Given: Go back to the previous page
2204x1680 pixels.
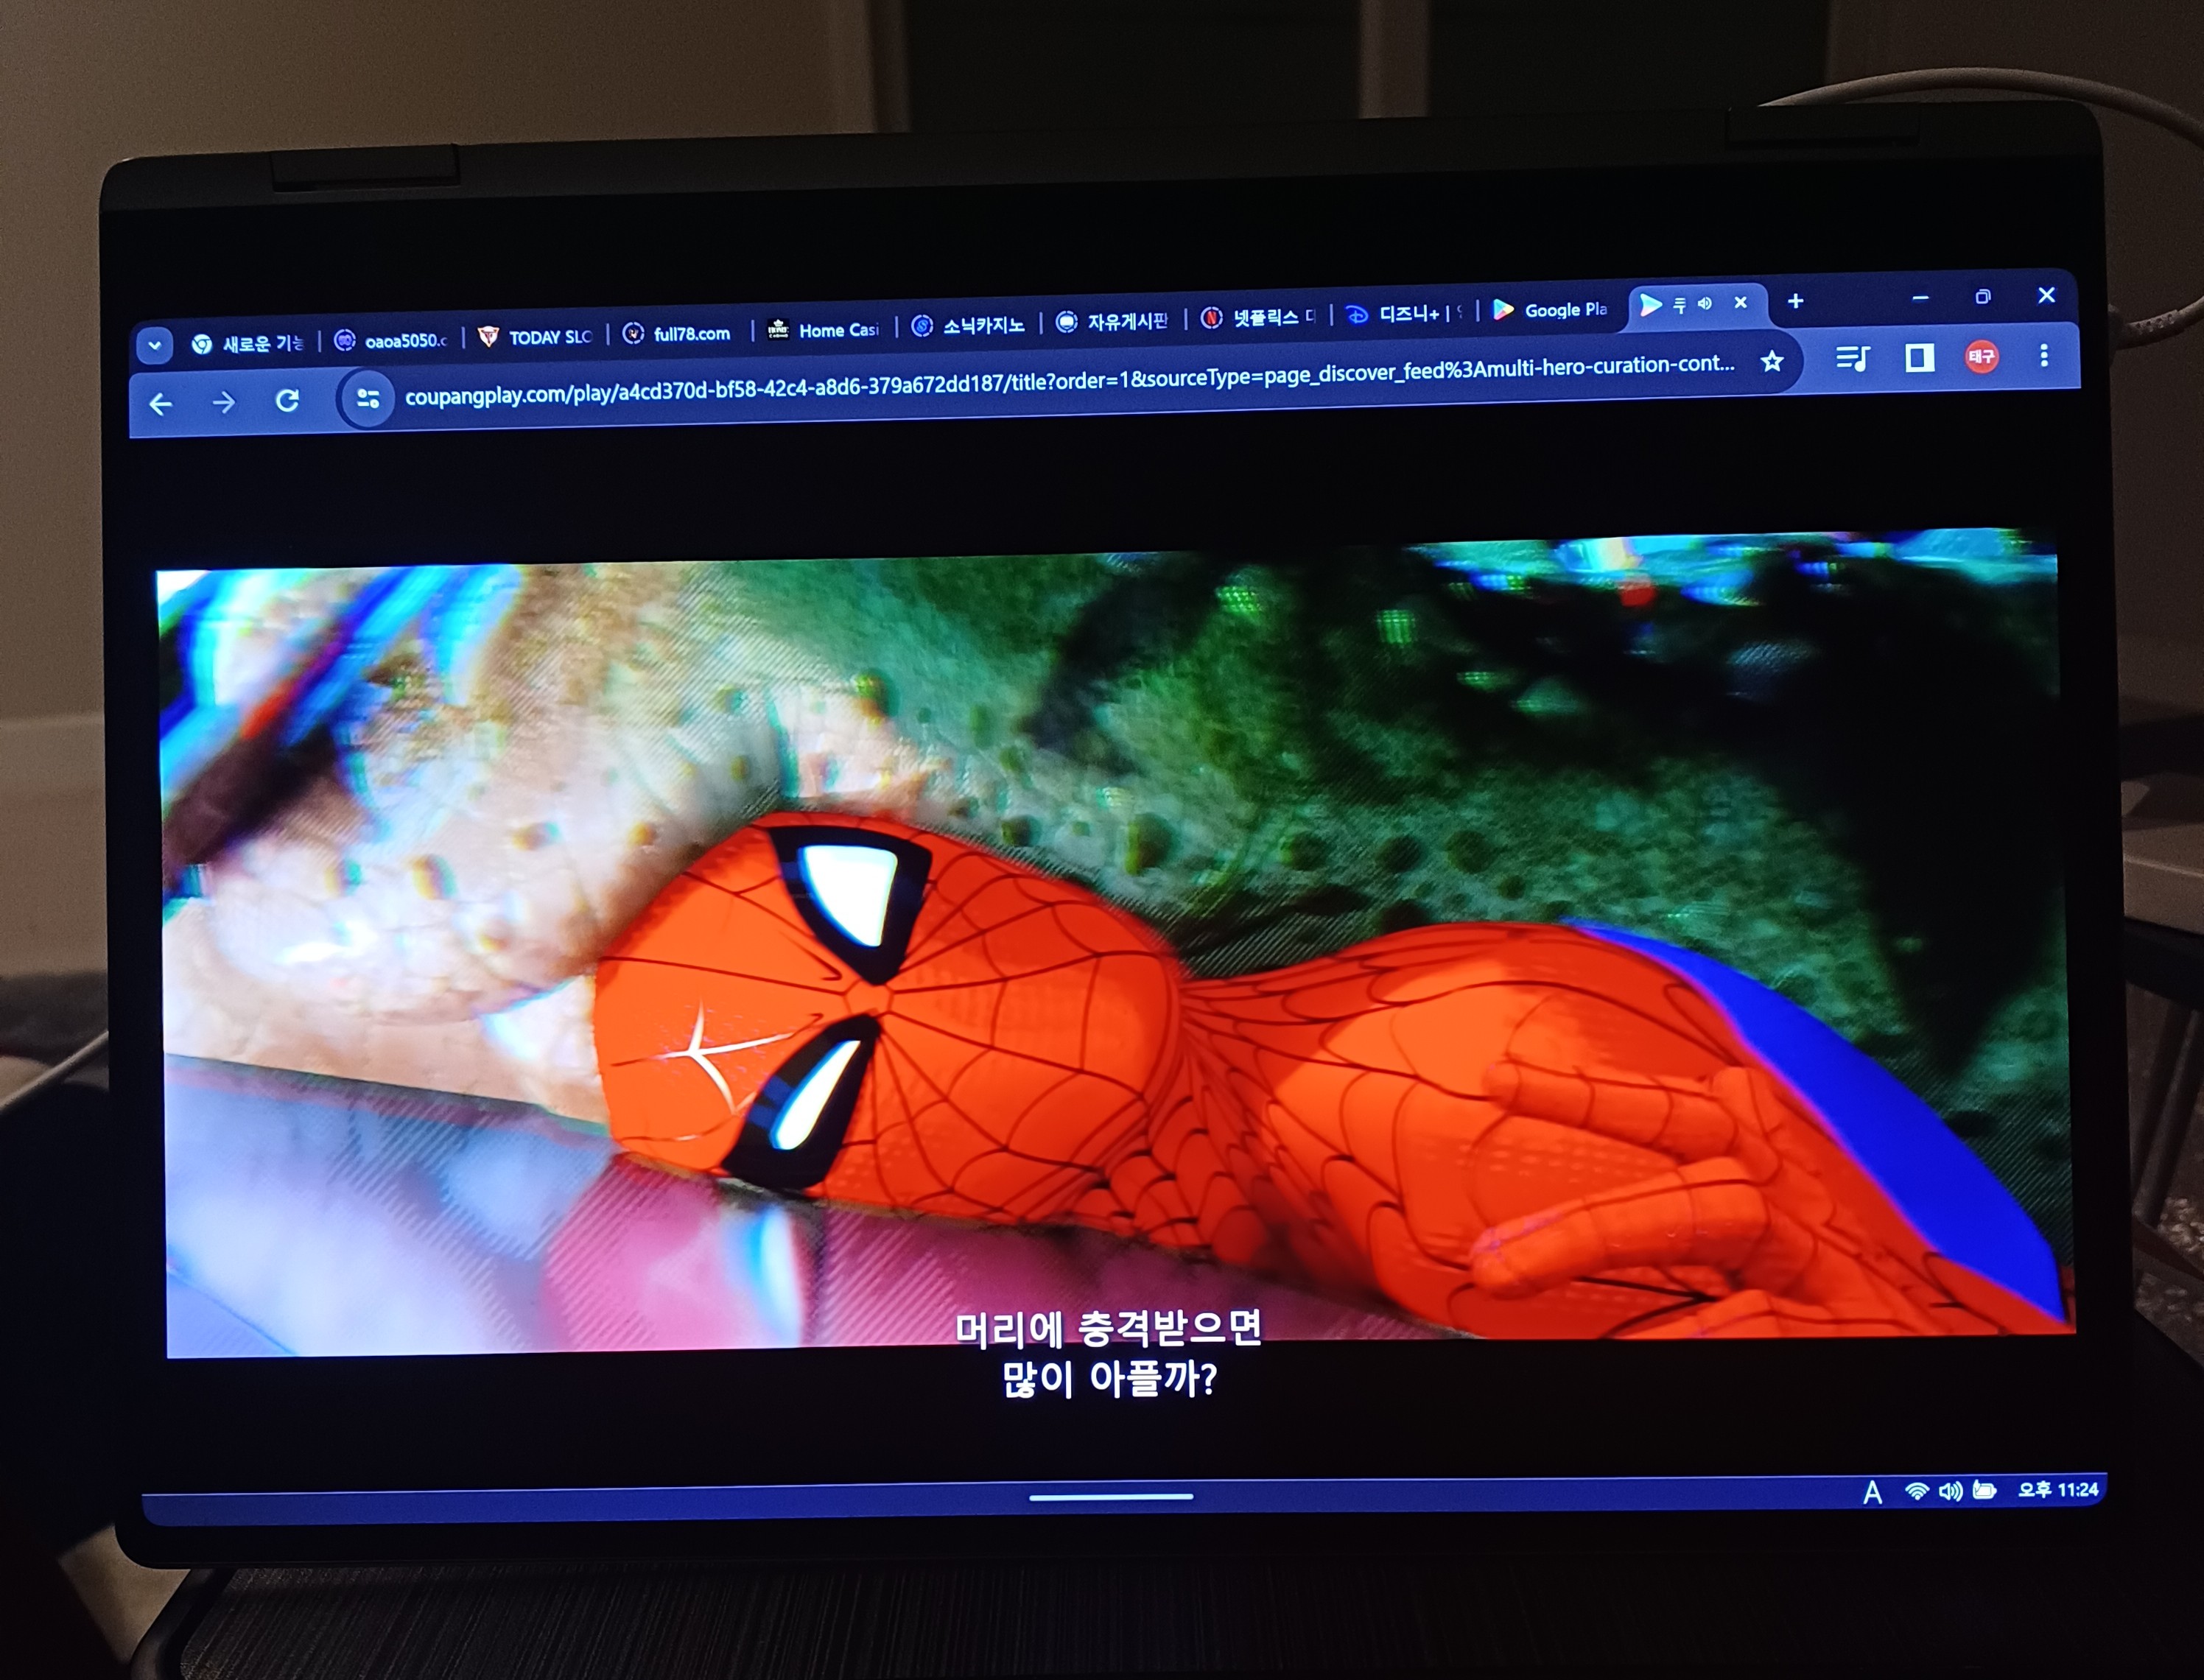Looking at the screenshot, I should (x=161, y=404).
